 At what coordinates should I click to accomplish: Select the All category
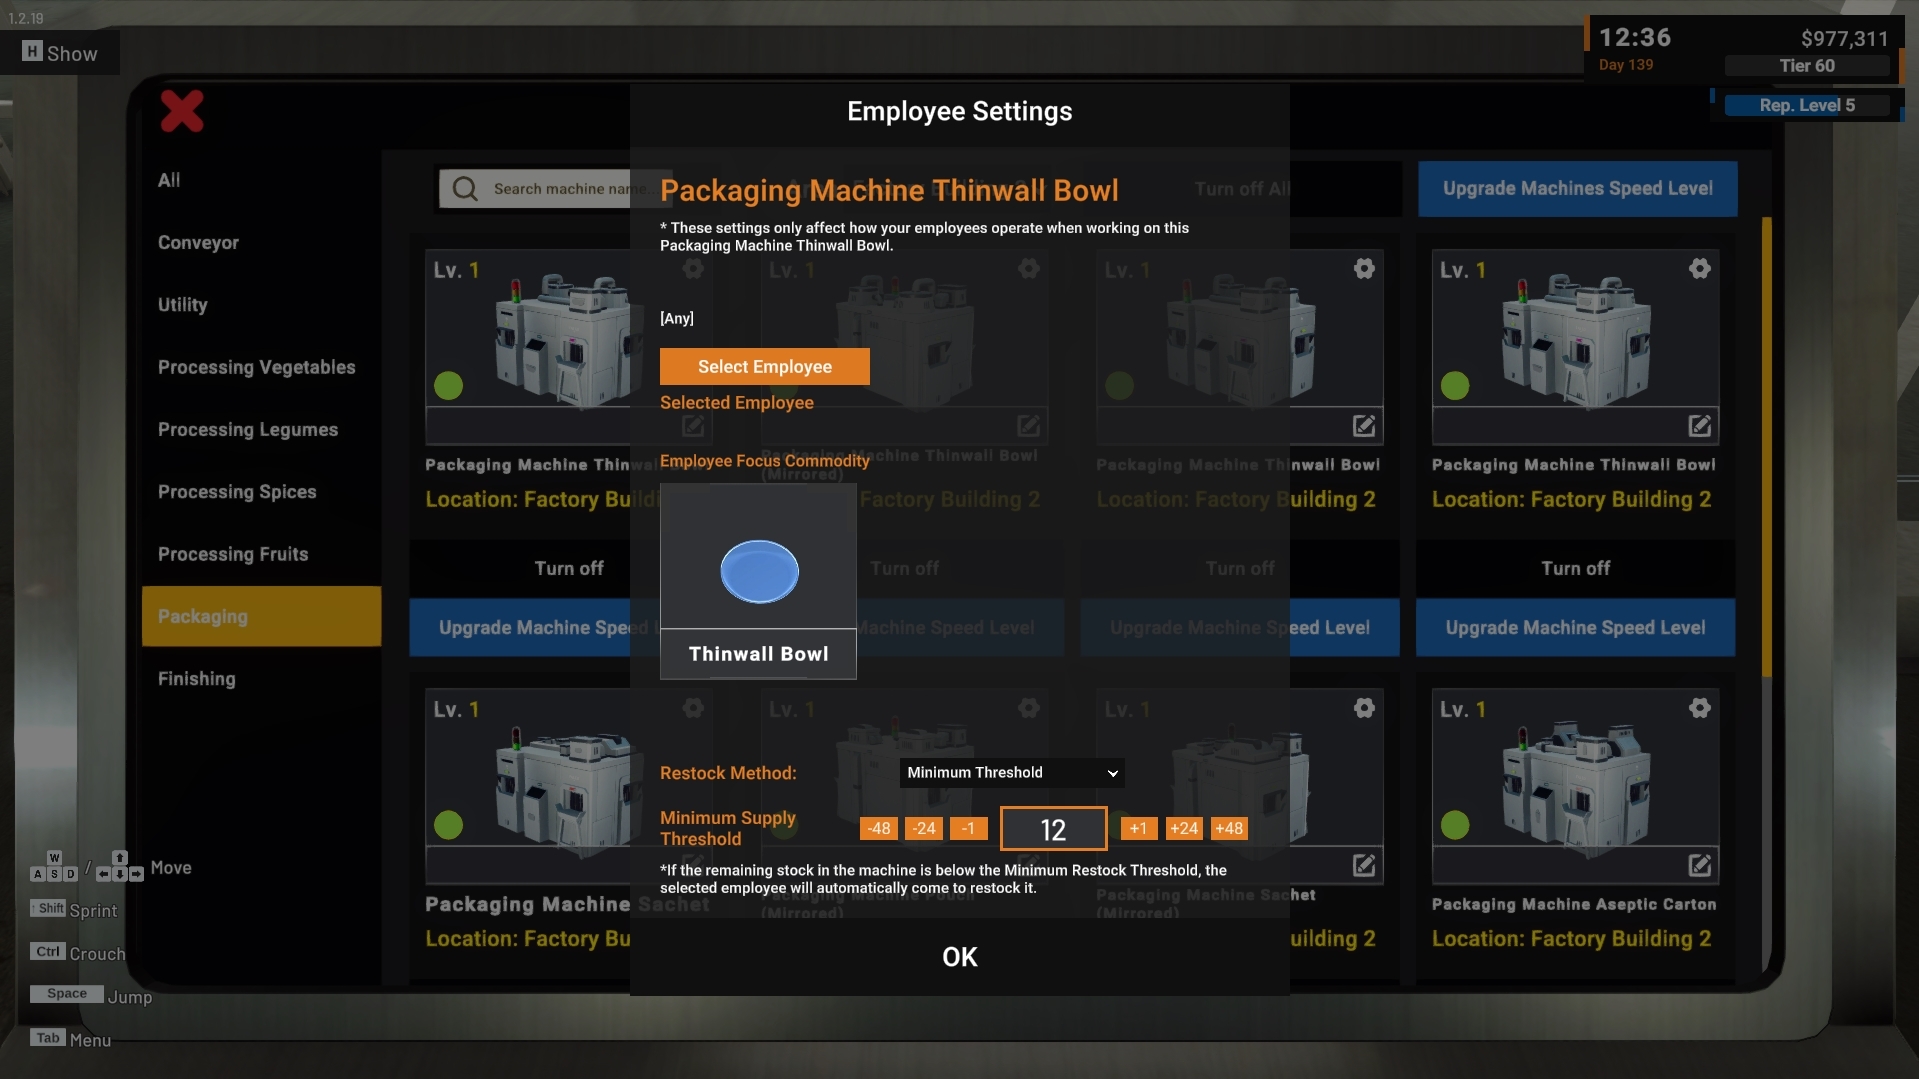[169, 180]
